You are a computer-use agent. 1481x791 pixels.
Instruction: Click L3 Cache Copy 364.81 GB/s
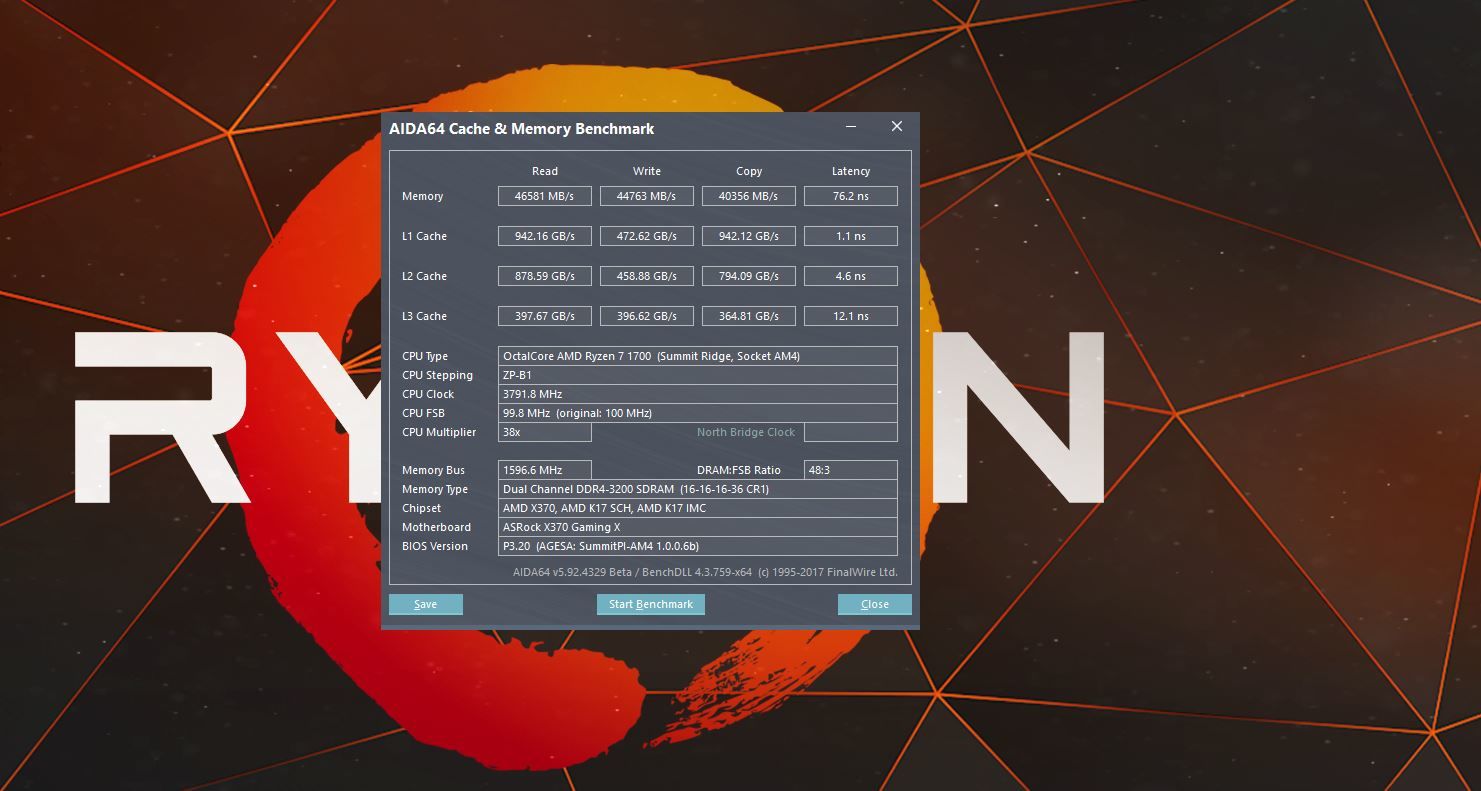coord(749,316)
